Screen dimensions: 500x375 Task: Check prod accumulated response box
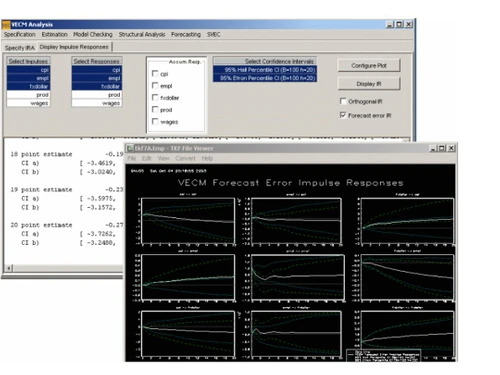click(x=155, y=109)
